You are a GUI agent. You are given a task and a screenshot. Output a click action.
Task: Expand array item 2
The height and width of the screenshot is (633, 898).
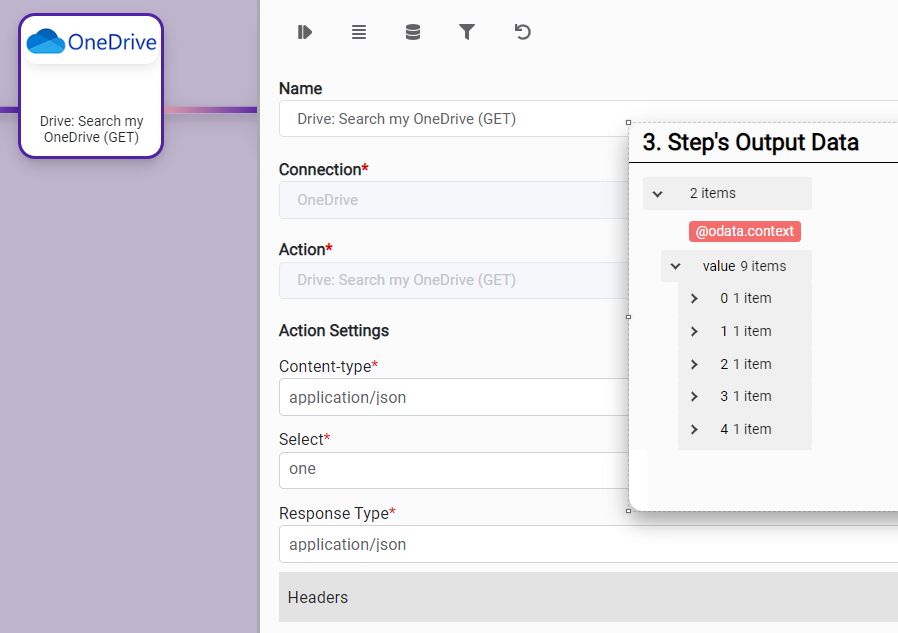pyautogui.click(x=694, y=365)
